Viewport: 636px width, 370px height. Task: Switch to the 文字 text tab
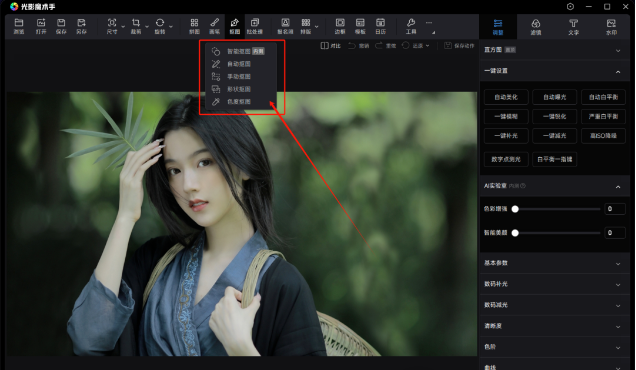coord(574,27)
